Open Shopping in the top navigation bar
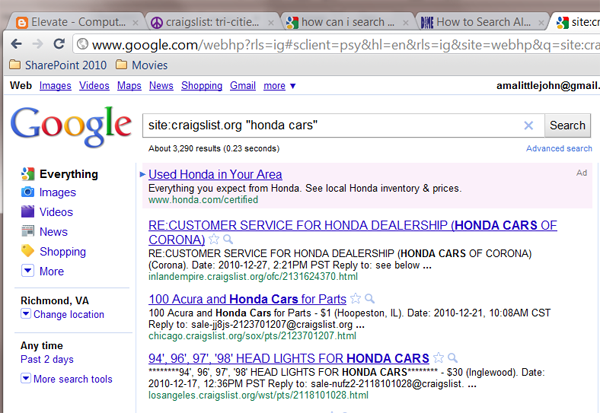 click(202, 86)
